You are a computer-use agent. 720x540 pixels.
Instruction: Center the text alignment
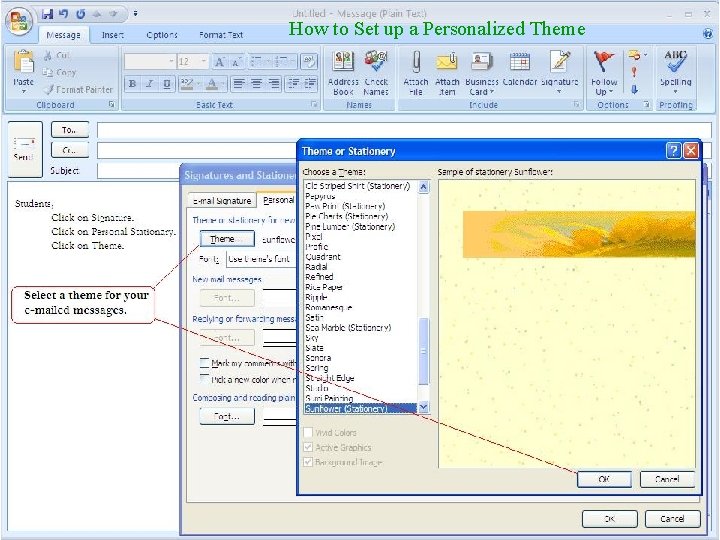(256, 84)
